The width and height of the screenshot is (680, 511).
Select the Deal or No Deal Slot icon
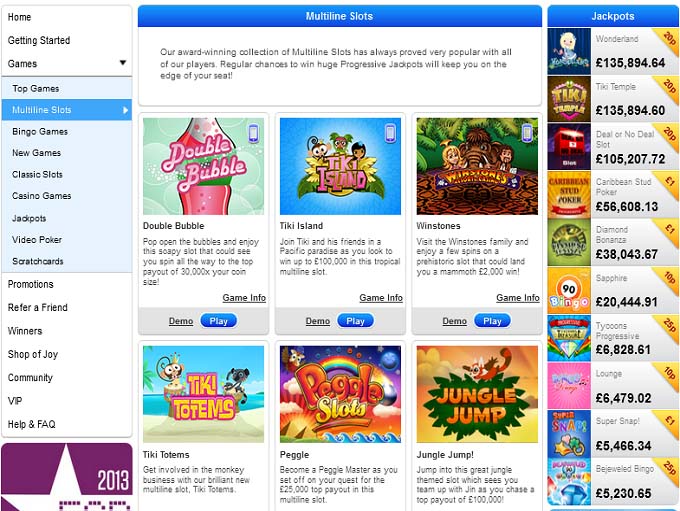tap(569, 147)
